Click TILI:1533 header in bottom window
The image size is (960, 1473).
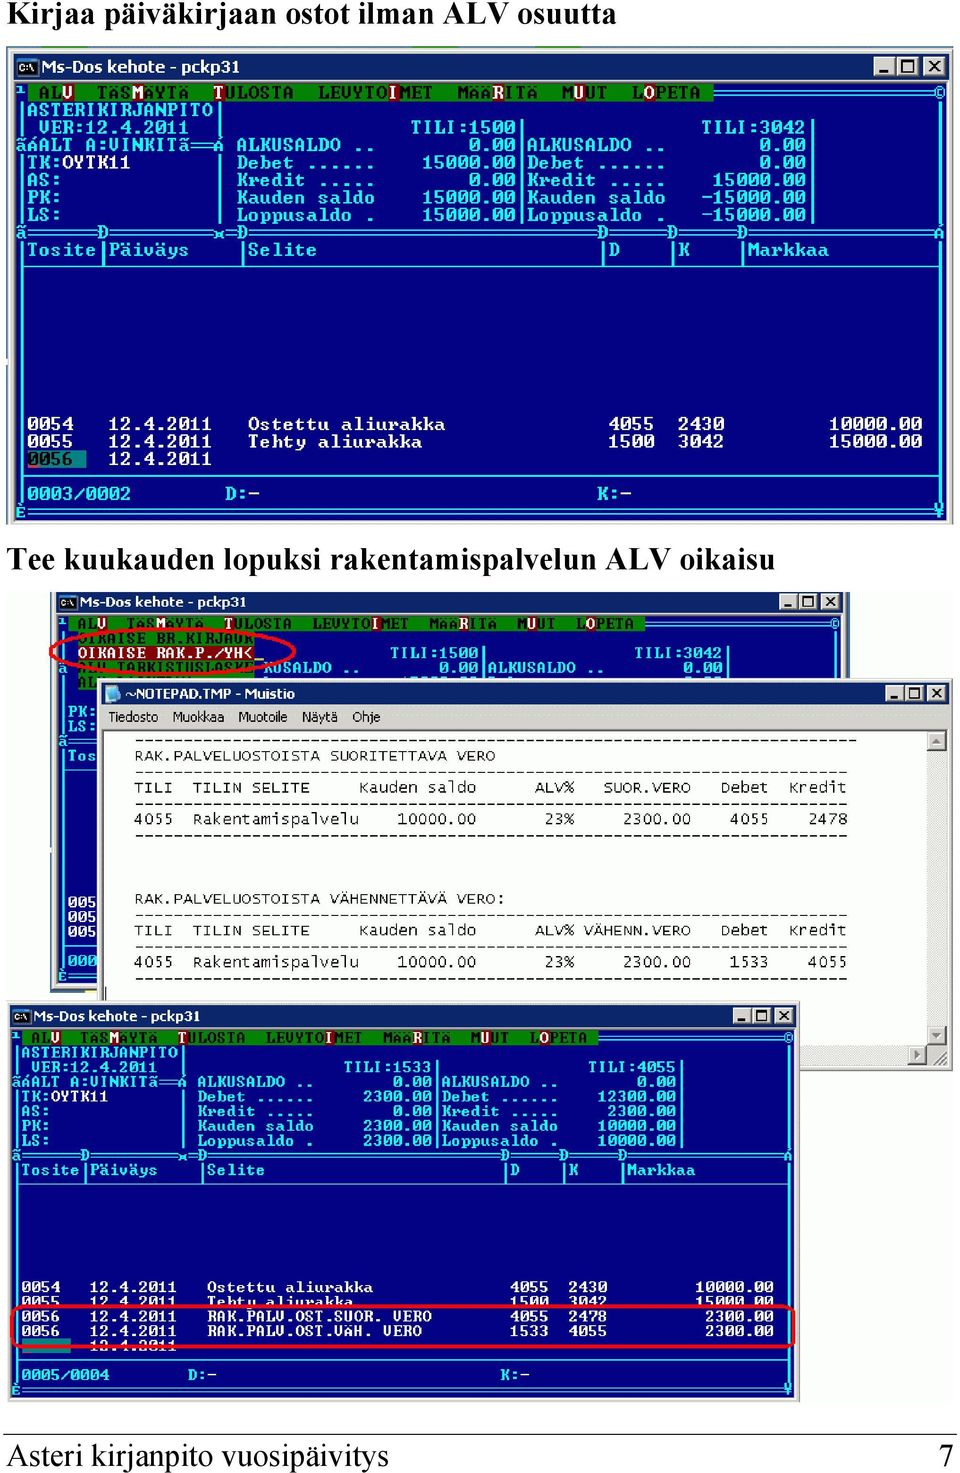pyautogui.click(x=387, y=1067)
